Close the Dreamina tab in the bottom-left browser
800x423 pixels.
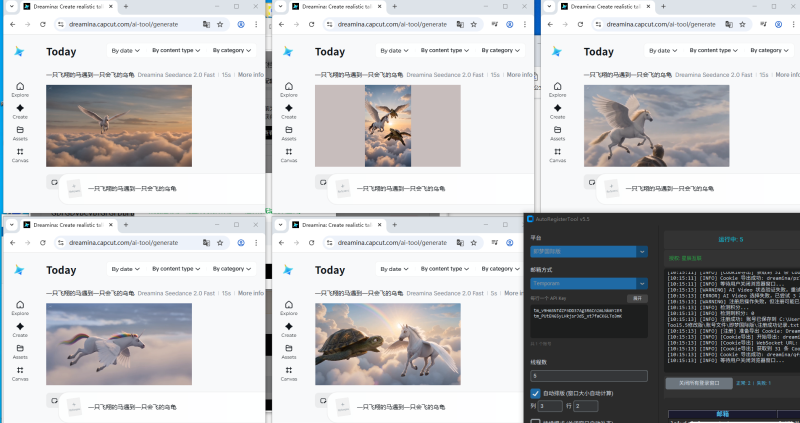coord(111,225)
